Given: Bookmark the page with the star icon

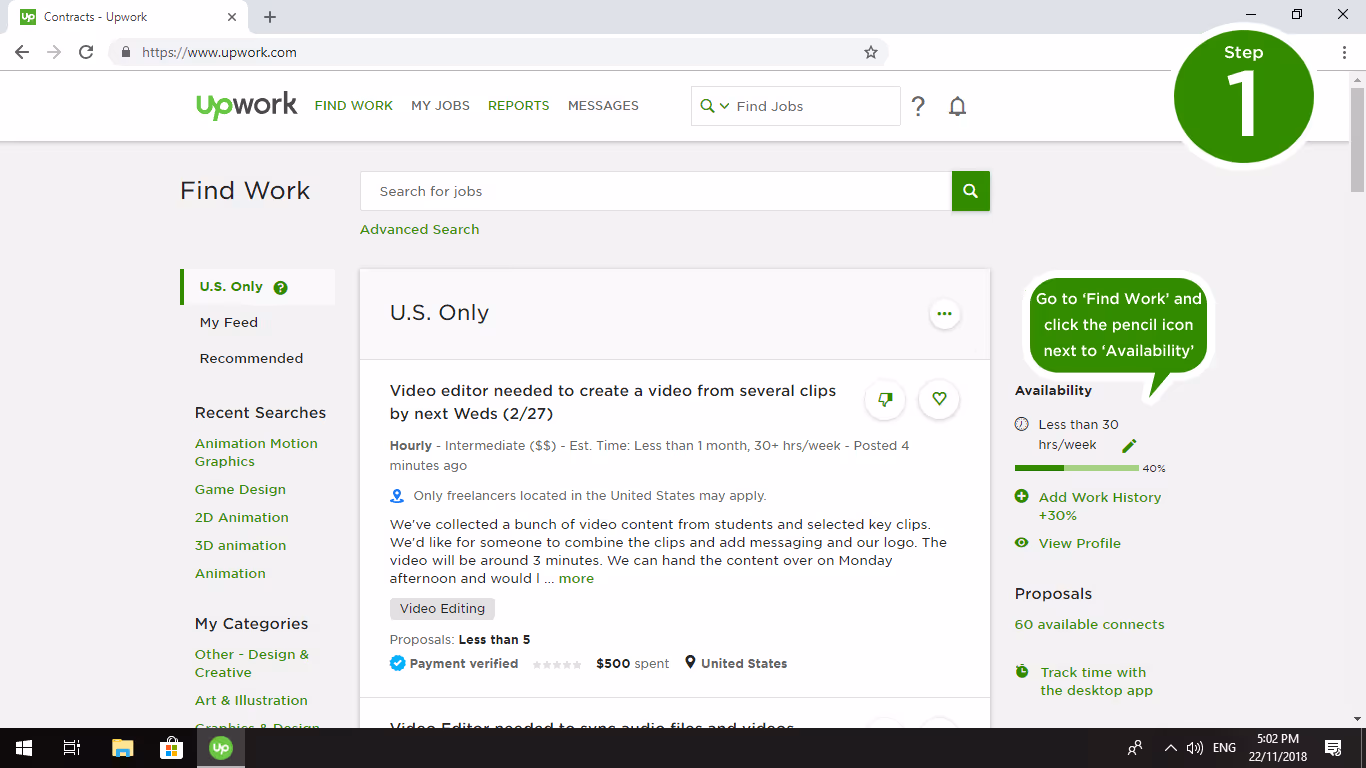Looking at the screenshot, I should 870,52.
